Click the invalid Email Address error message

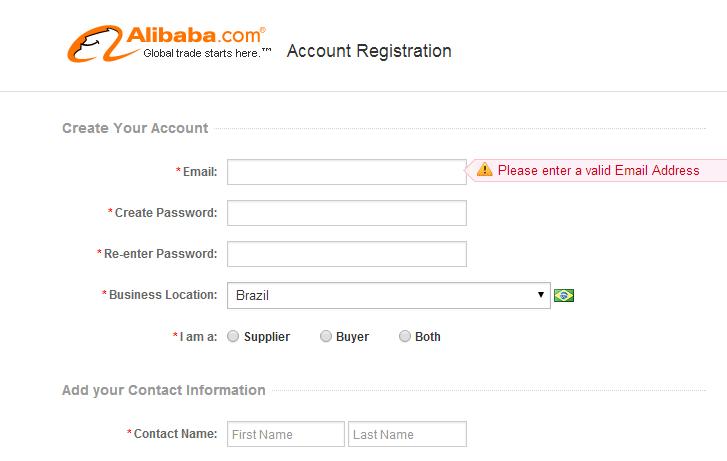pos(598,170)
